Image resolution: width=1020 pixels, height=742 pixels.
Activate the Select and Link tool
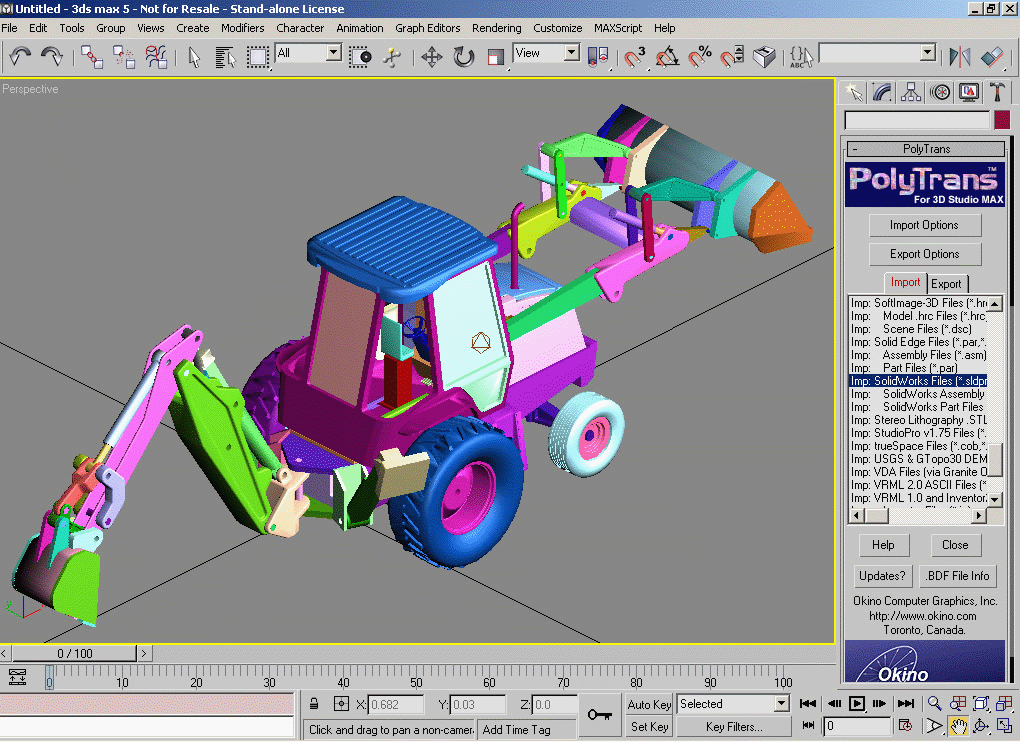tap(92, 57)
